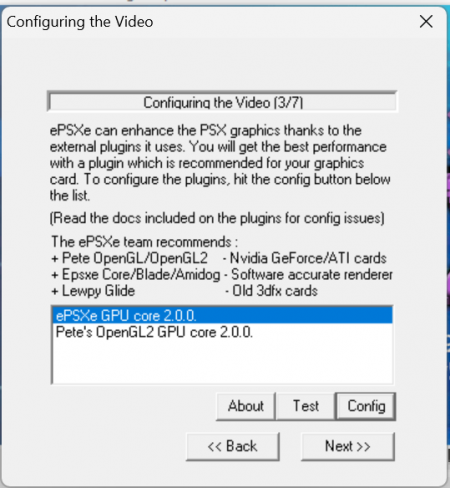450x488 pixels.
Task: Click the Test button for selected plugin
Action: click(x=306, y=406)
